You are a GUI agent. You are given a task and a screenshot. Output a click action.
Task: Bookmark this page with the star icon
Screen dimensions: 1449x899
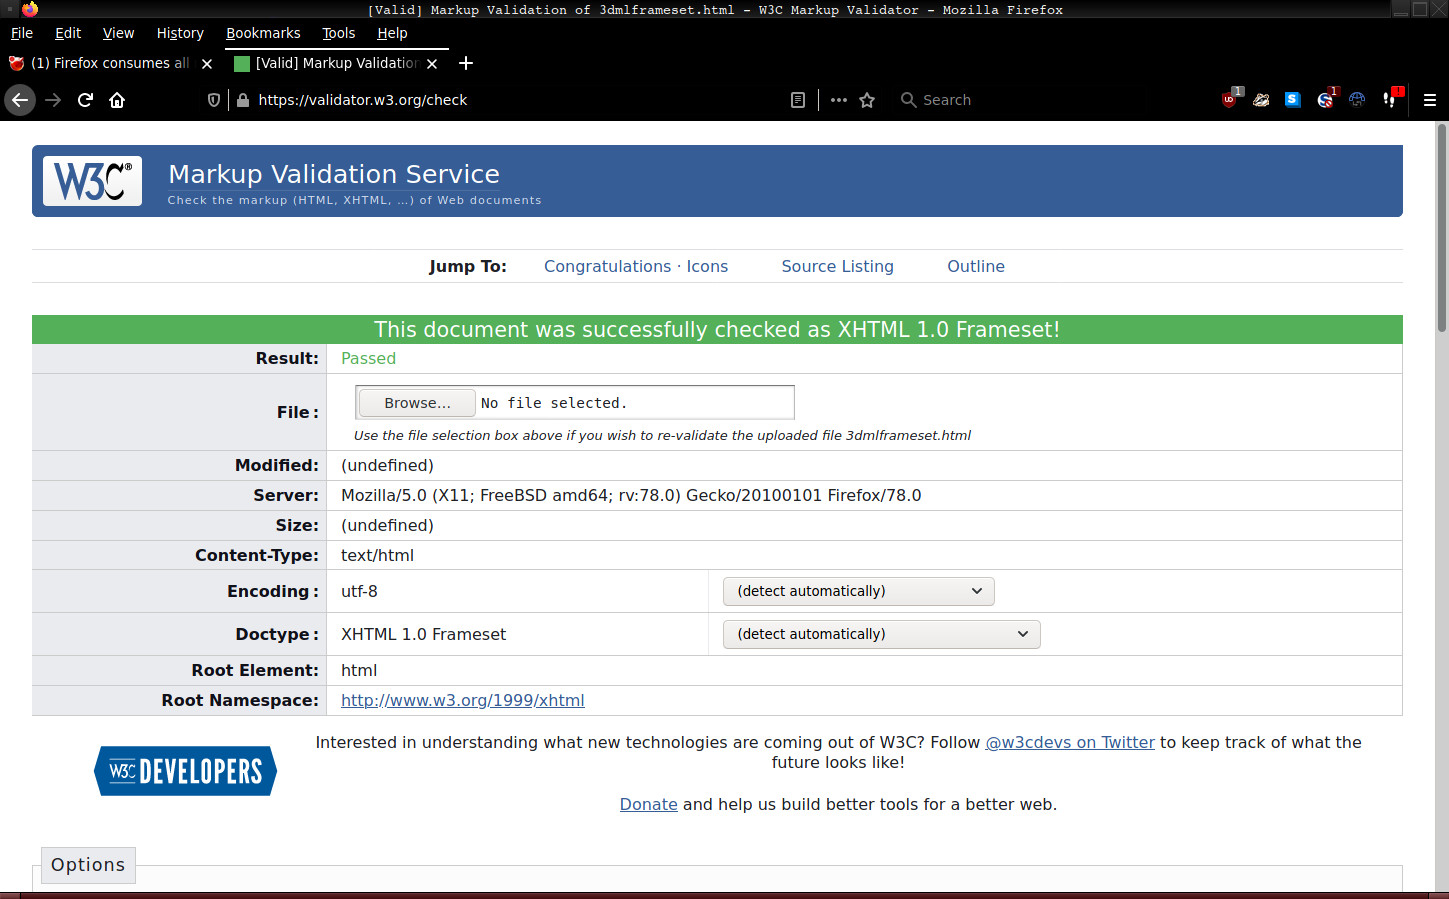click(867, 100)
